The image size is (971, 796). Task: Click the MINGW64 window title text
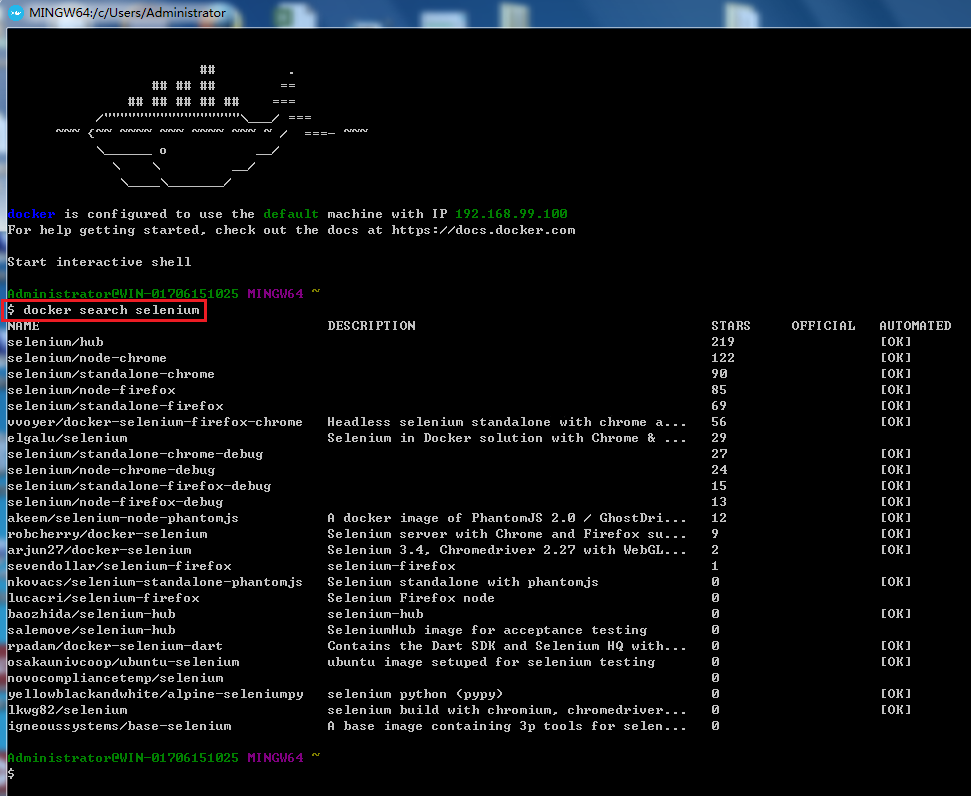click(127, 13)
